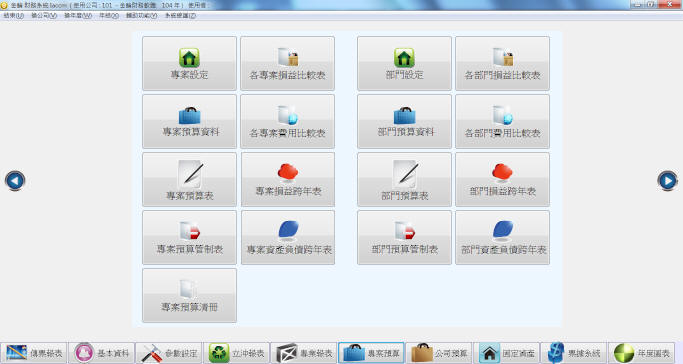Open 部門損益跨年表 with the red cloud icon
This screenshot has width=683, height=364.
(x=502, y=179)
